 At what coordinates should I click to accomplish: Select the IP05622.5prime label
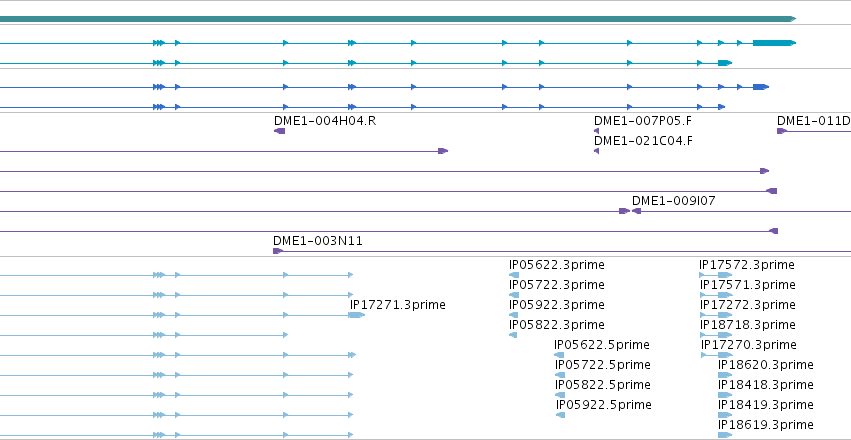tap(602, 345)
